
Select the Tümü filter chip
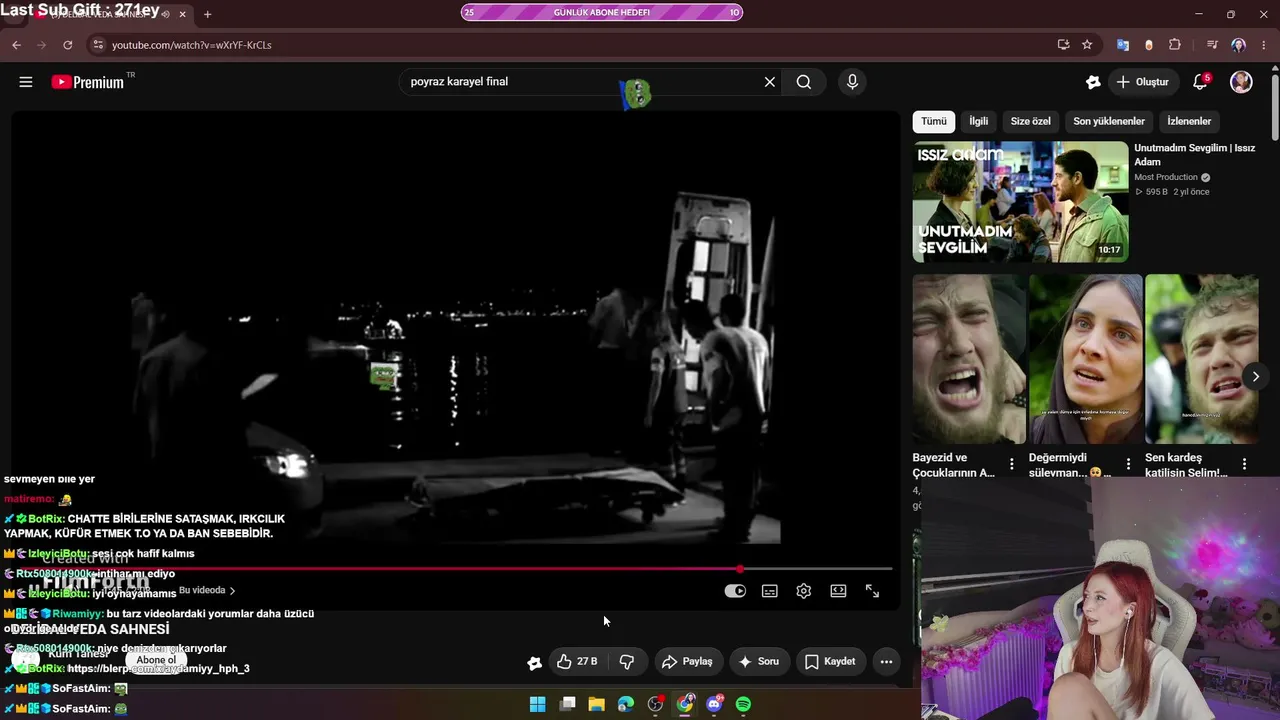934,121
